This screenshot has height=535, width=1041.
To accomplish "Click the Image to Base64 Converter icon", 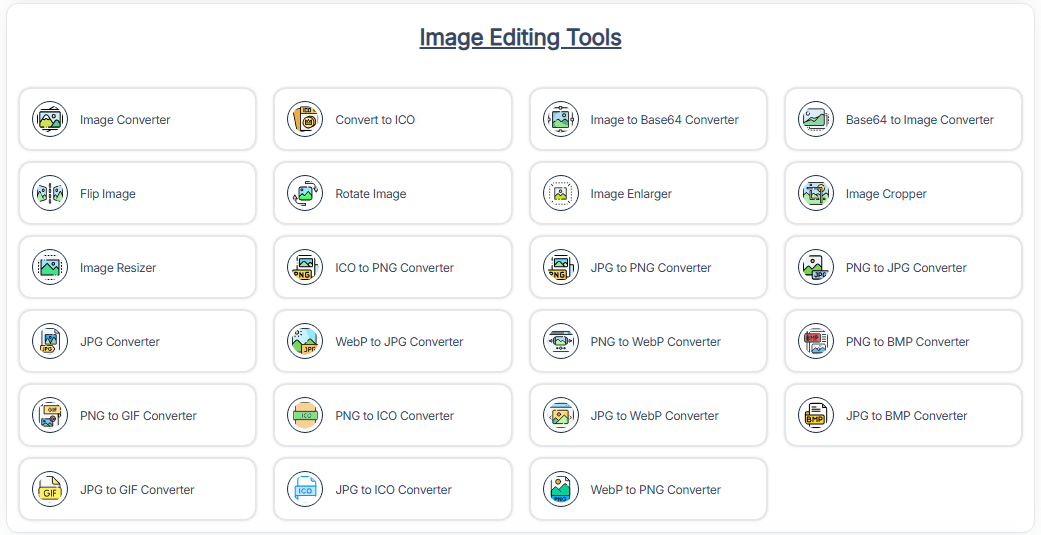I will pyautogui.click(x=561, y=119).
